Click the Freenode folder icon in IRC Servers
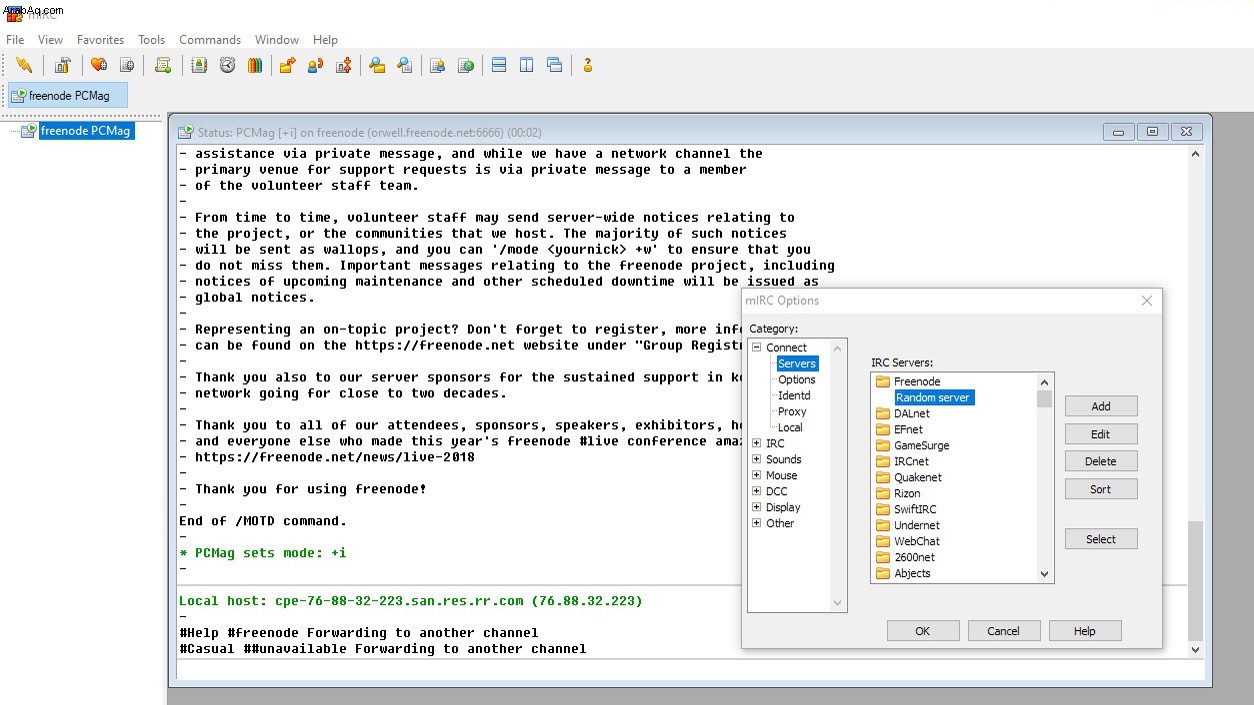Screen dimensions: 1254x705 (x=883, y=382)
